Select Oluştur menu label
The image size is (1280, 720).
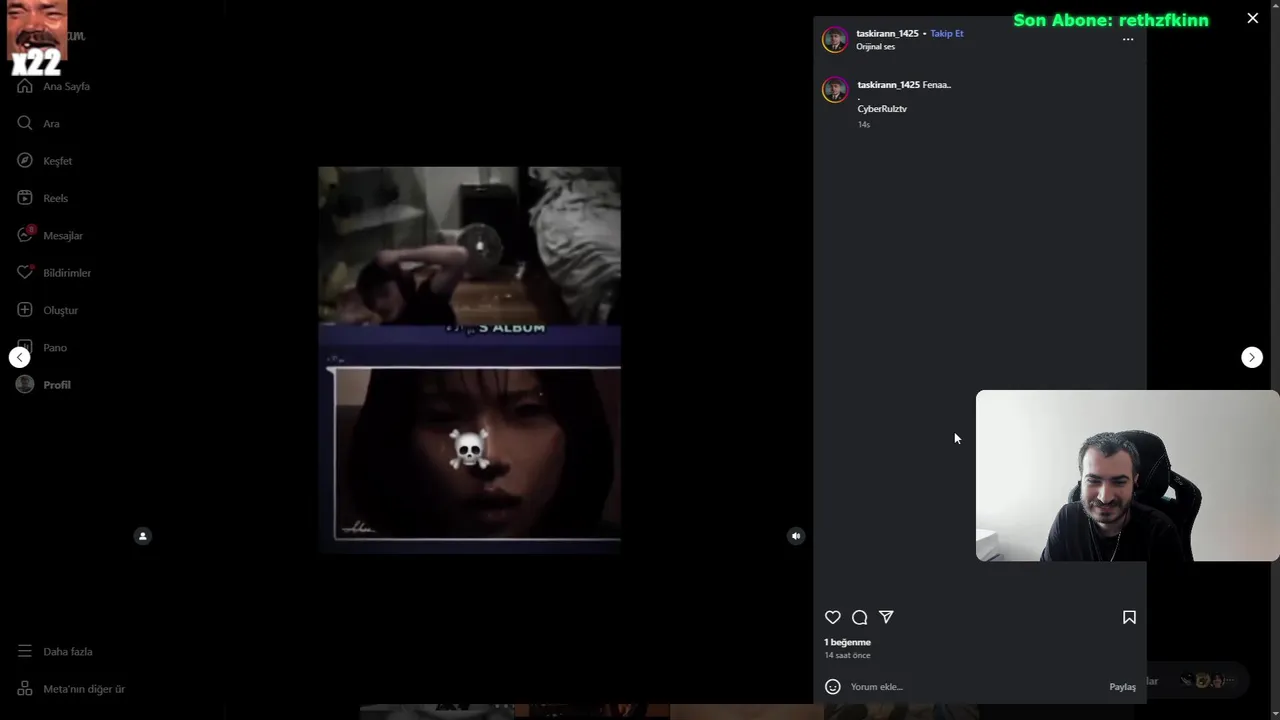click(x=60, y=310)
